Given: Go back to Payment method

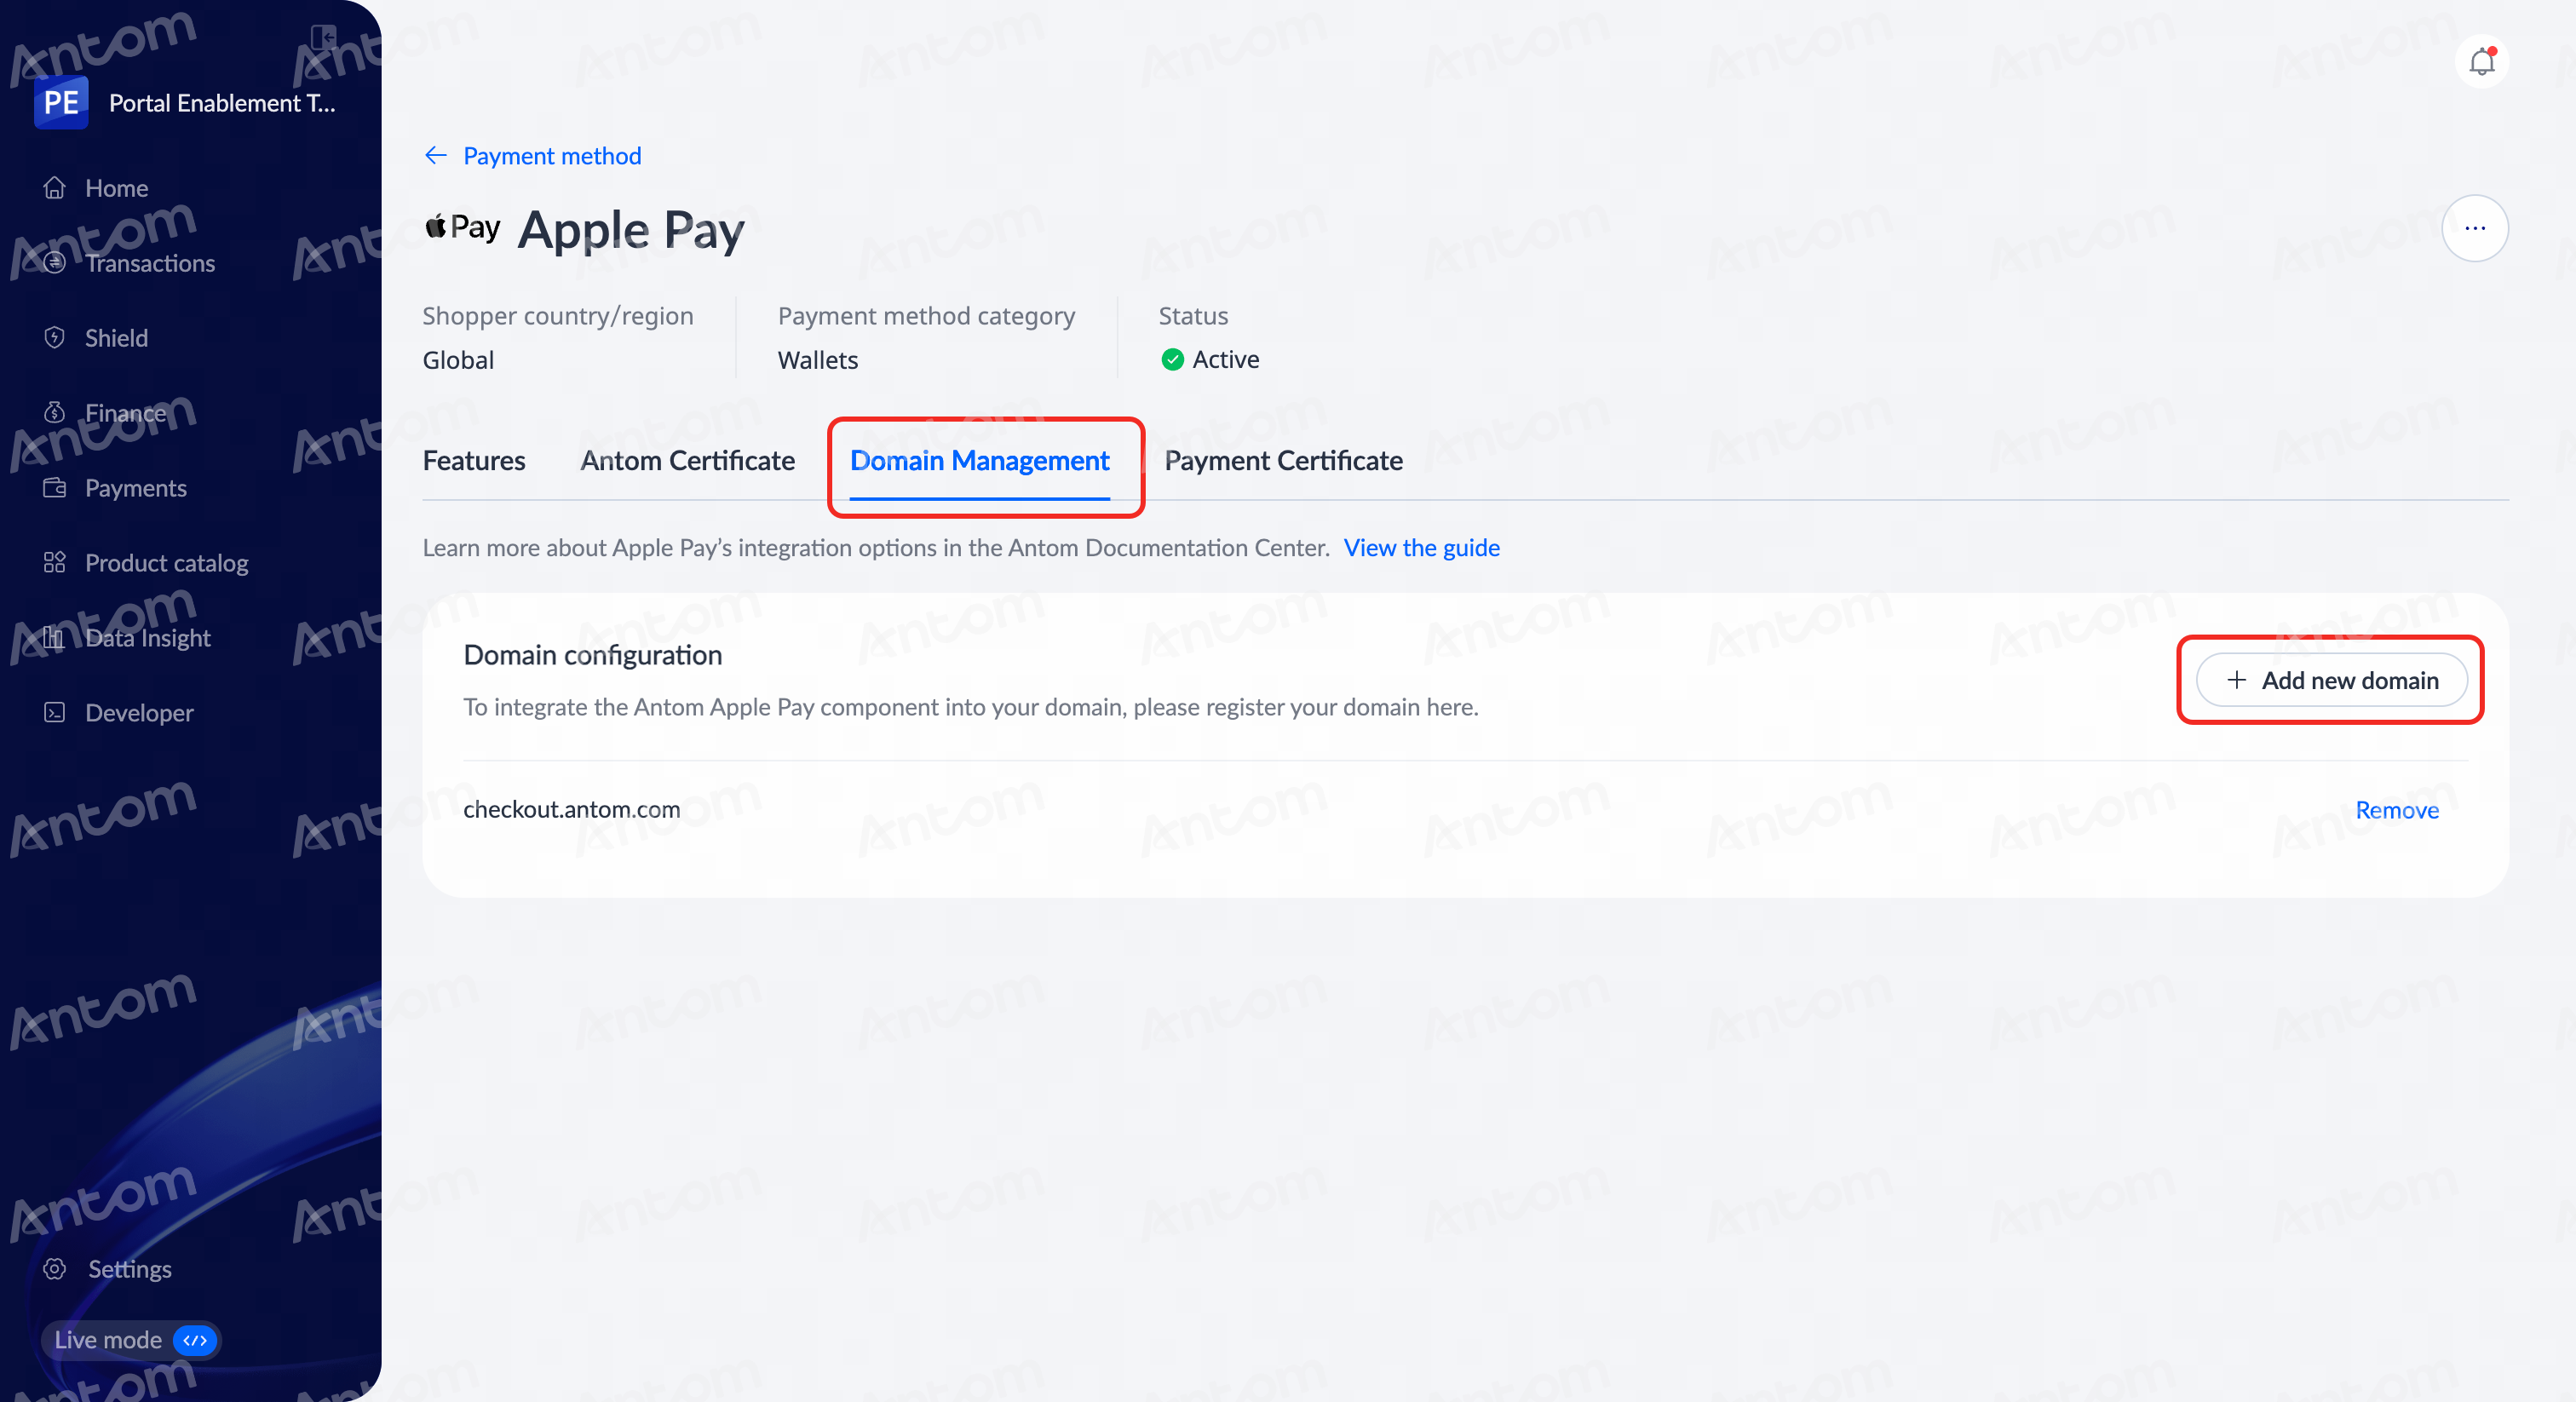Looking at the screenshot, I should [x=552, y=156].
